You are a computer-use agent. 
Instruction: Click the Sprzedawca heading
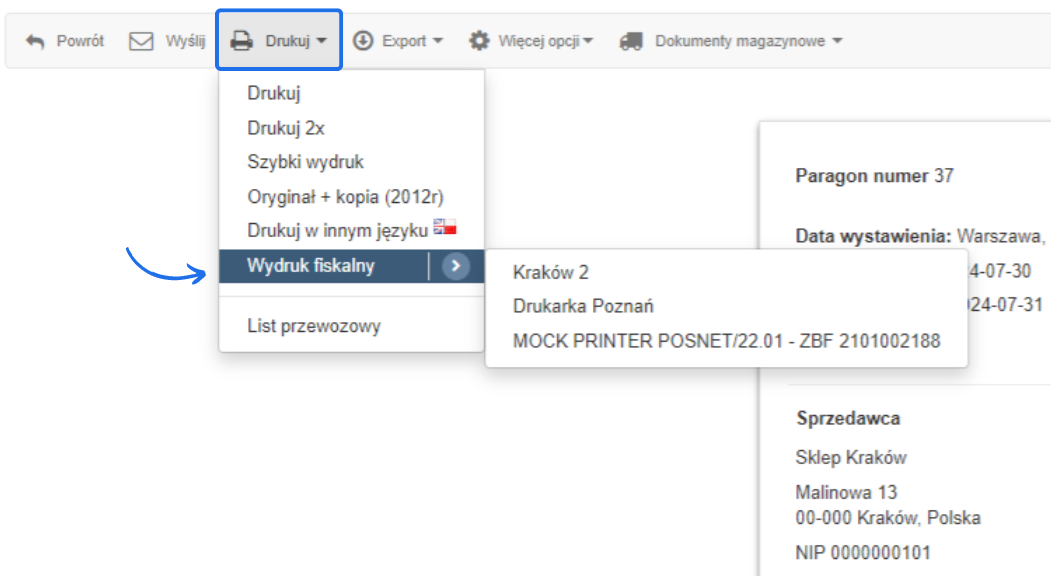click(848, 418)
